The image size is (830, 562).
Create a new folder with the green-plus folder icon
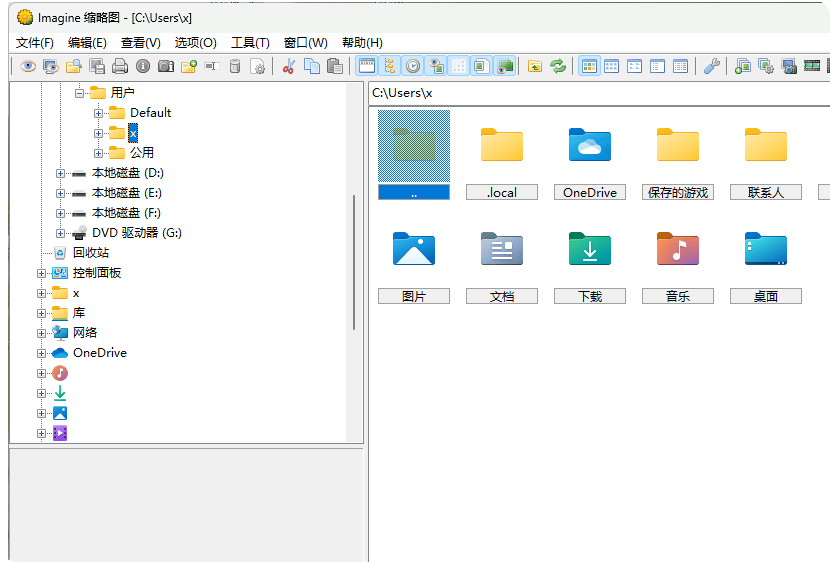[x=189, y=66]
